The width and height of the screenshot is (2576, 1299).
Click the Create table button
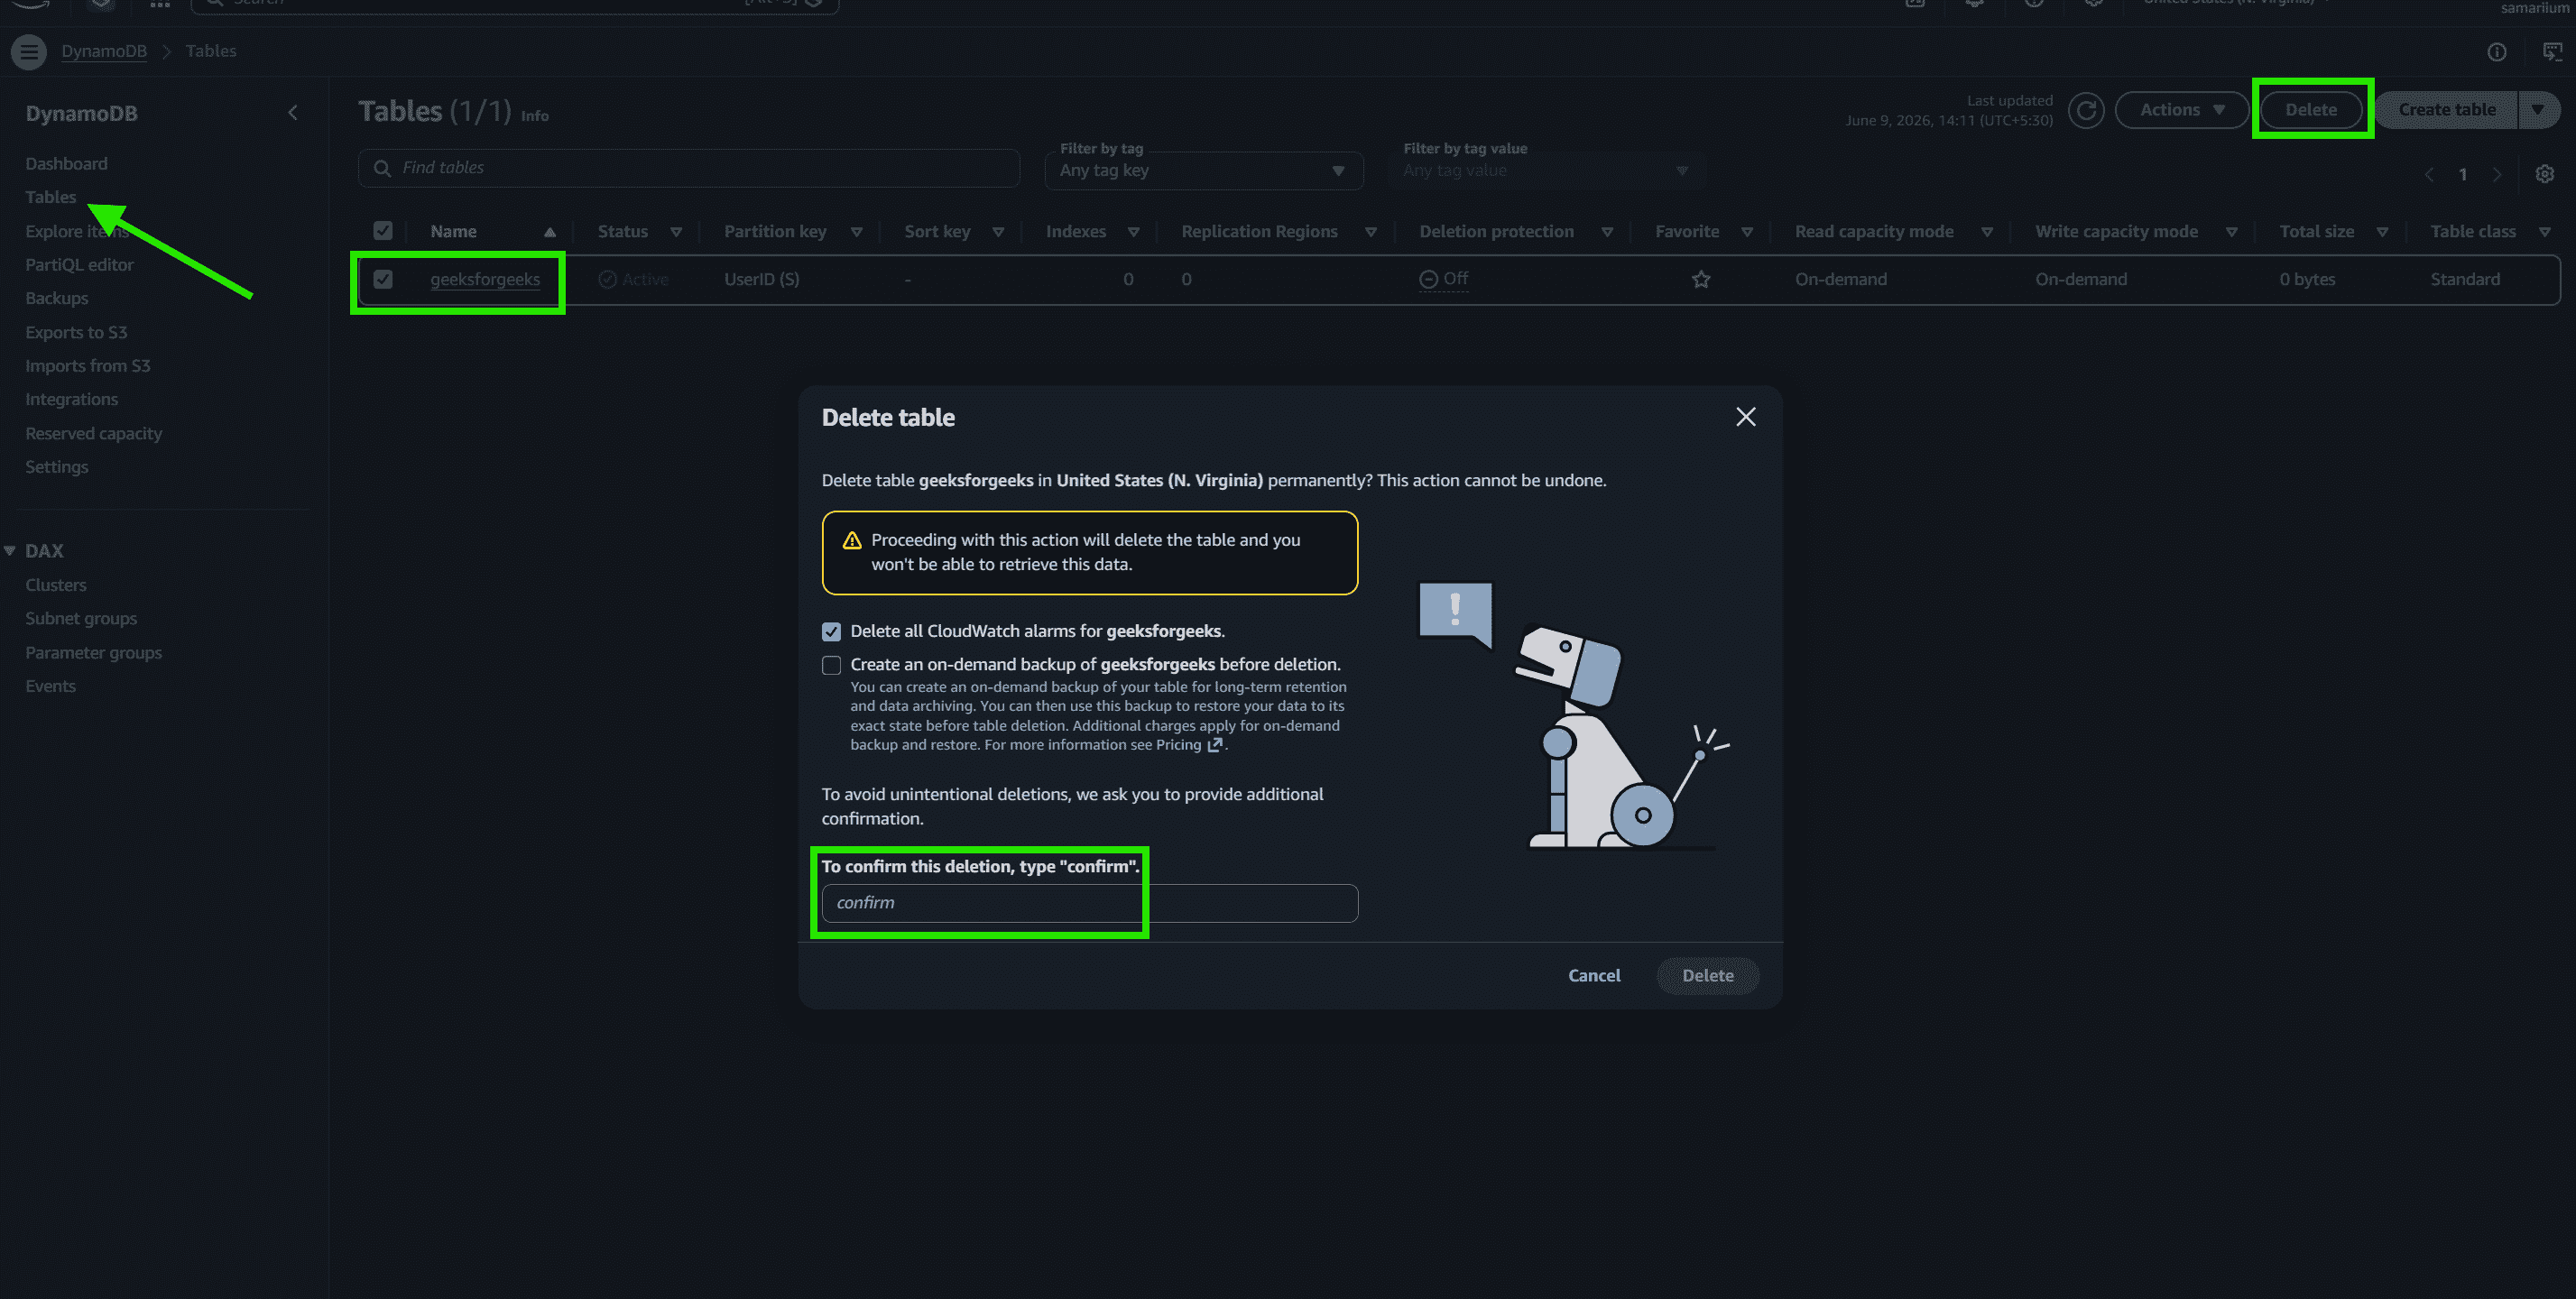tap(2447, 110)
